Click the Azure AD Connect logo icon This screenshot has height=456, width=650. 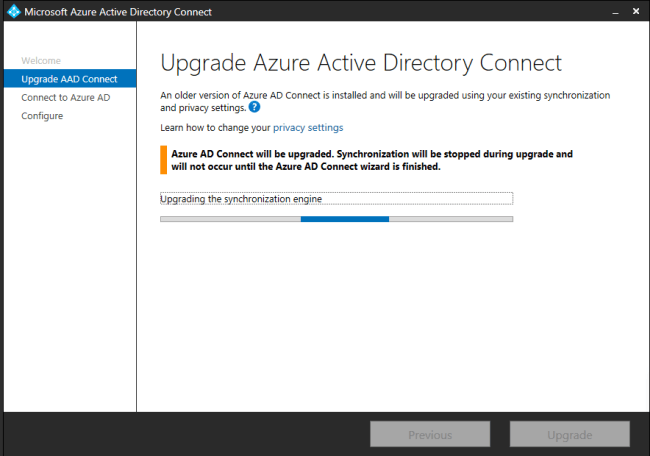[14, 11]
